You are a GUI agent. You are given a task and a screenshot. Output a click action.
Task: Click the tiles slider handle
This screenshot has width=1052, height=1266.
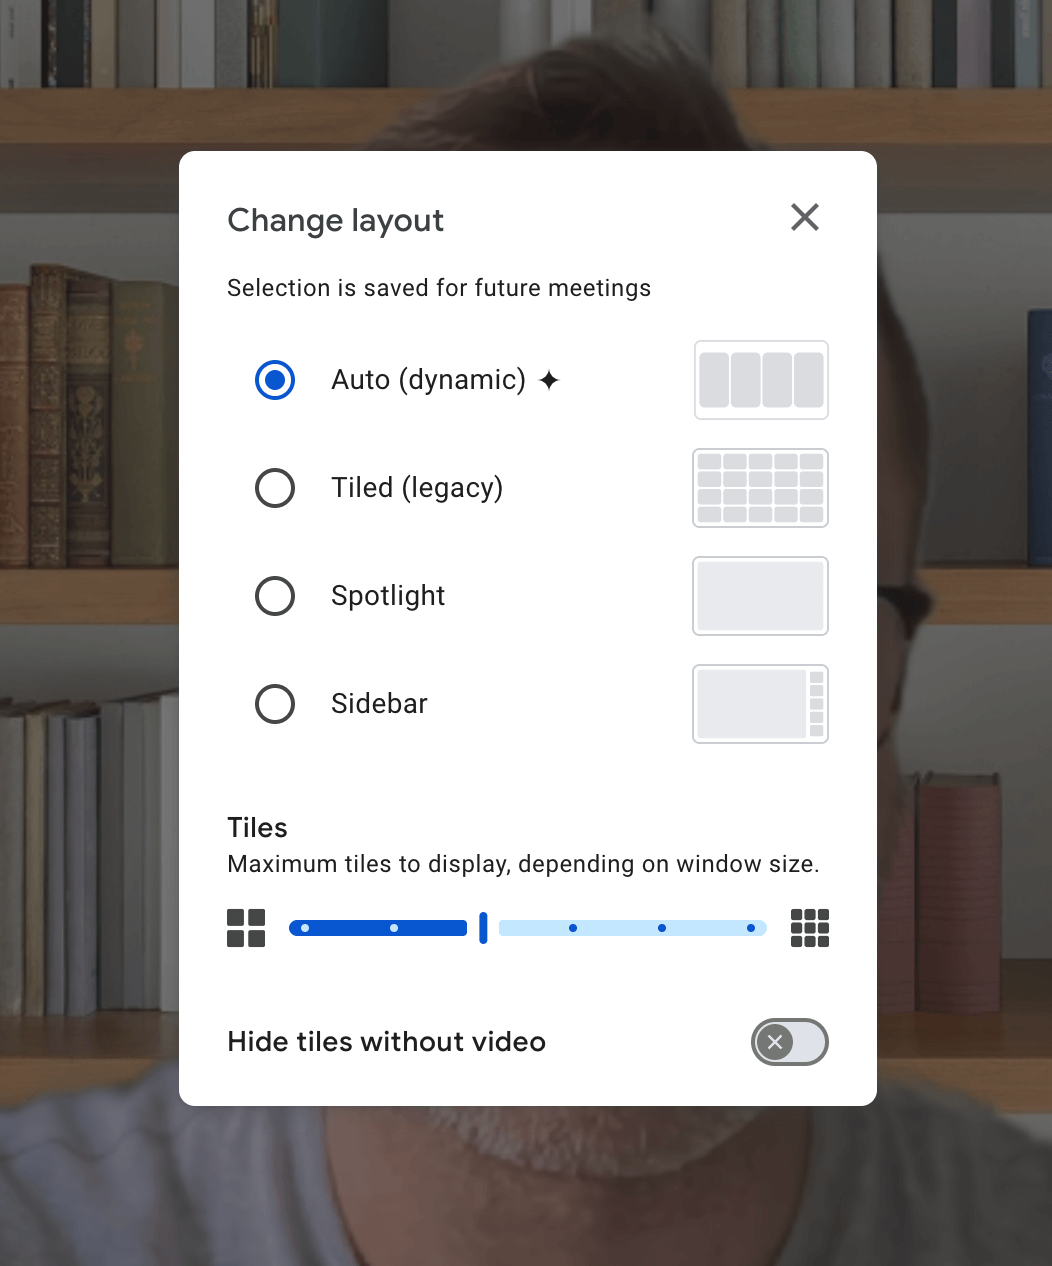point(483,928)
